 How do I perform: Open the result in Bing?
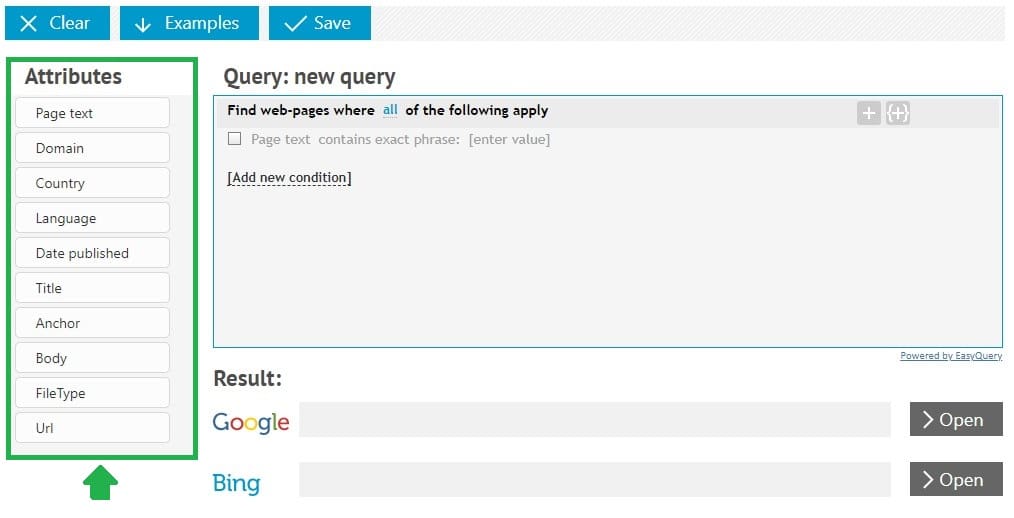[x=956, y=479]
